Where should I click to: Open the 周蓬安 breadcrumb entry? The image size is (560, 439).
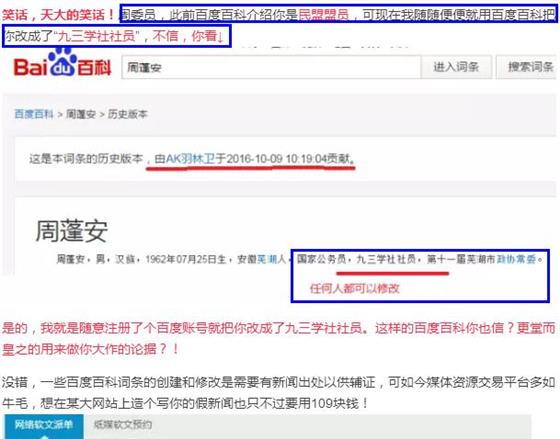(x=81, y=114)
